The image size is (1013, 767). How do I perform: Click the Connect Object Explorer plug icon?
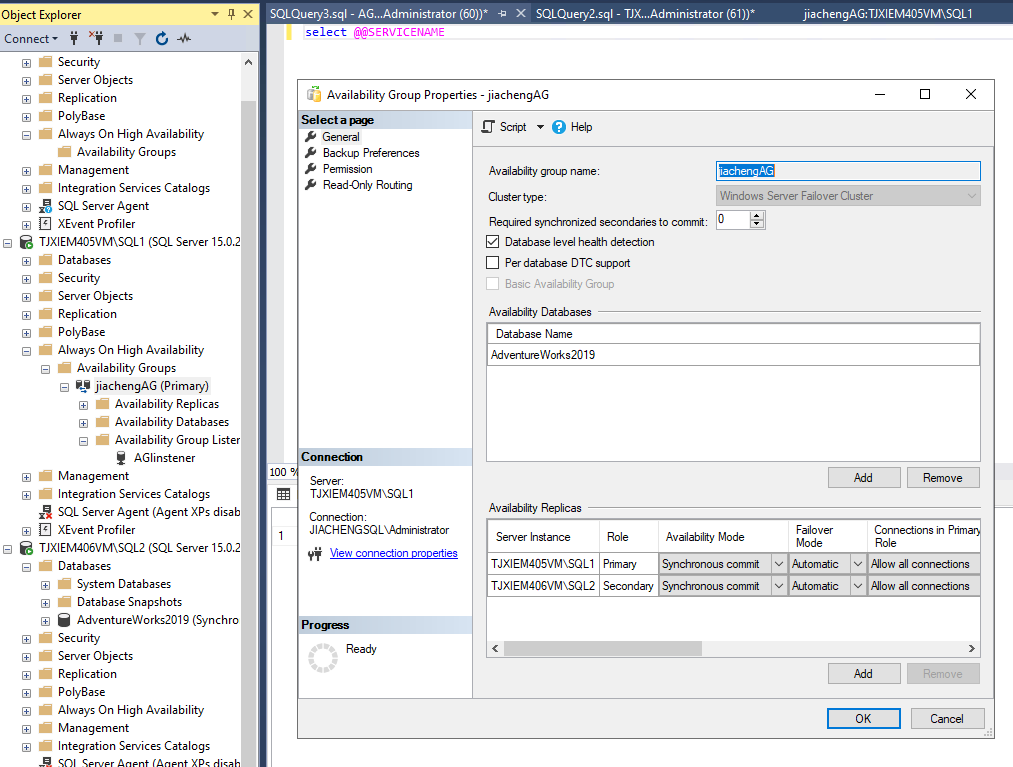(76, 39)
